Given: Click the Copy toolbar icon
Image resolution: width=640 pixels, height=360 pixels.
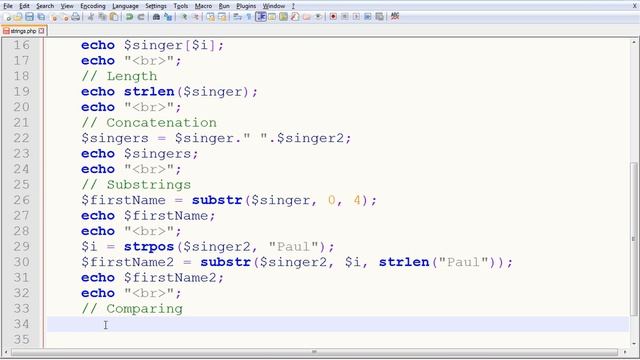Looking at the screenshot, I should (x=102, y=17).
